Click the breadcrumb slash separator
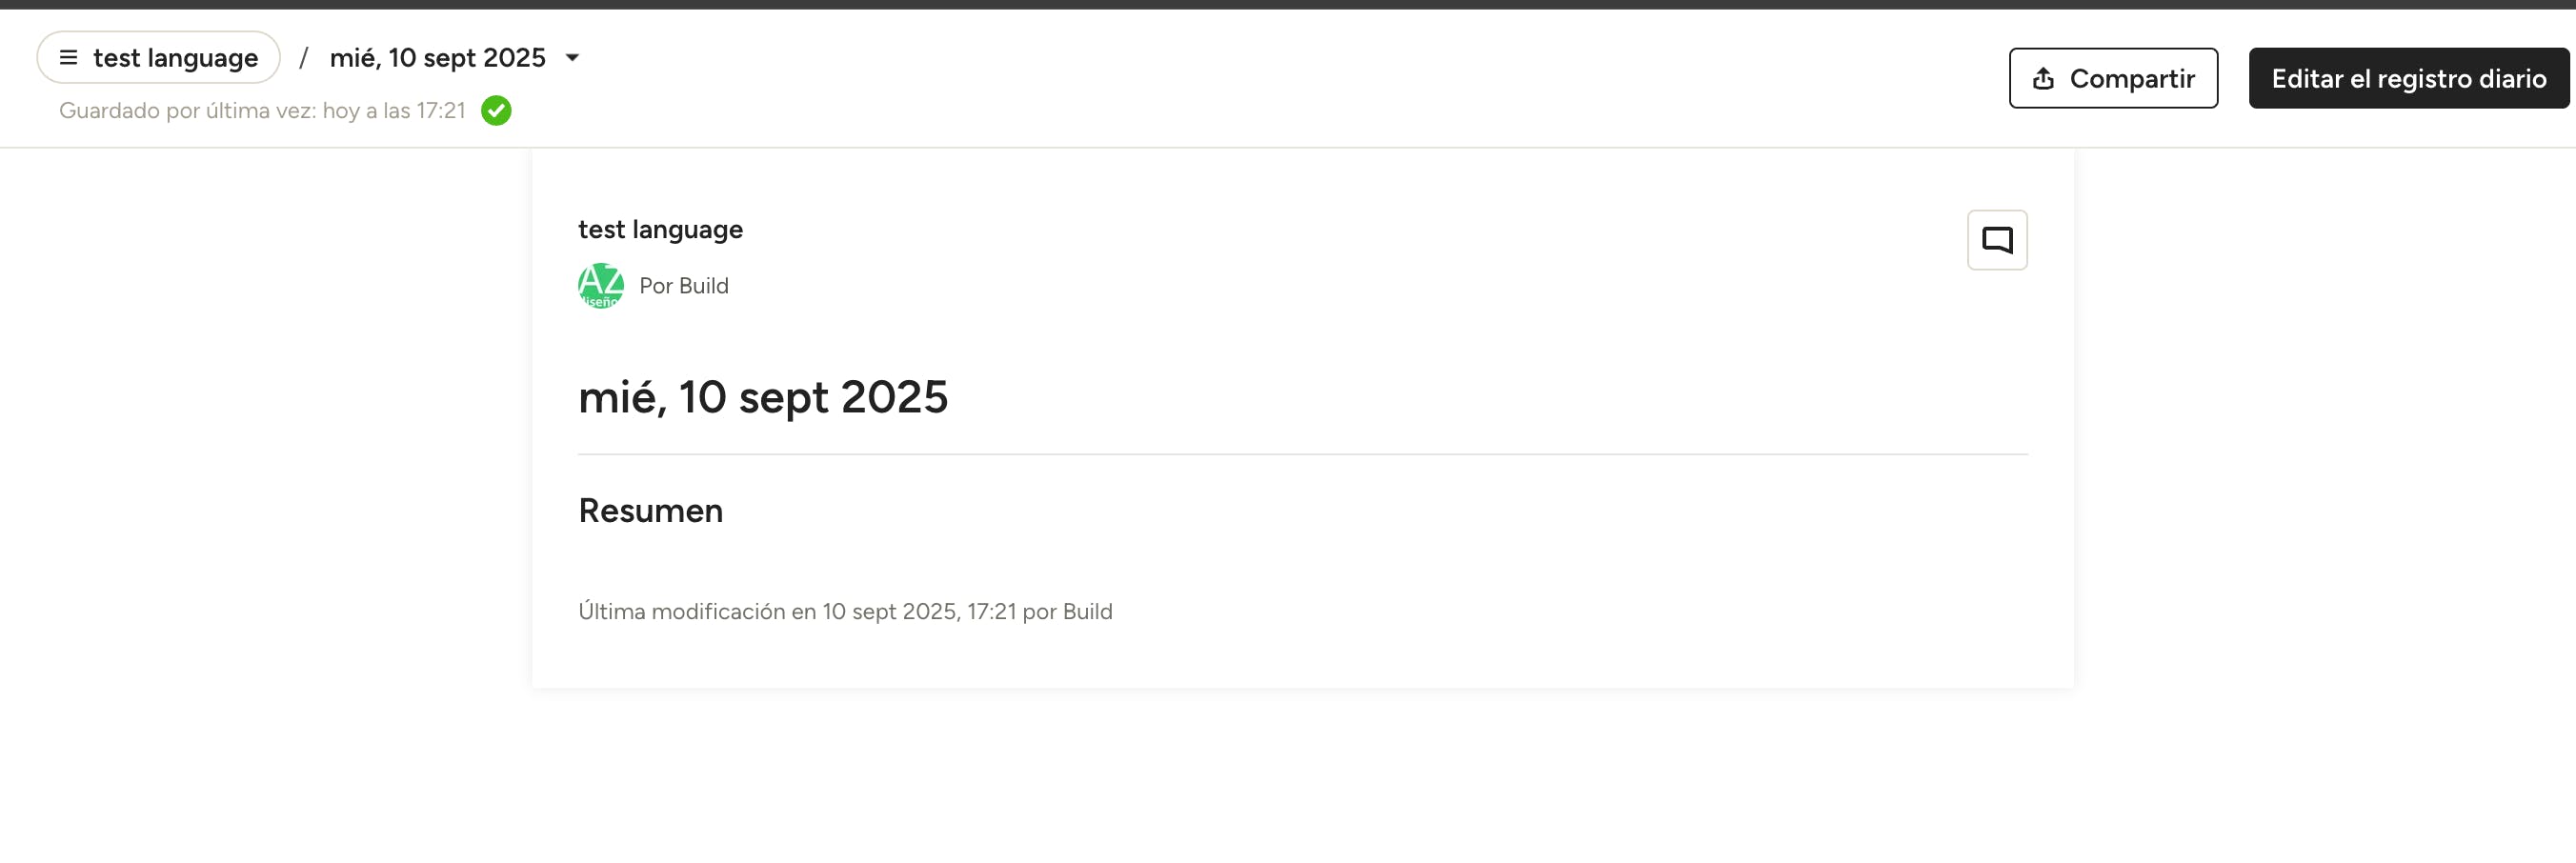2576x863 pixels. pyautogui.click(x=303, y=58)
